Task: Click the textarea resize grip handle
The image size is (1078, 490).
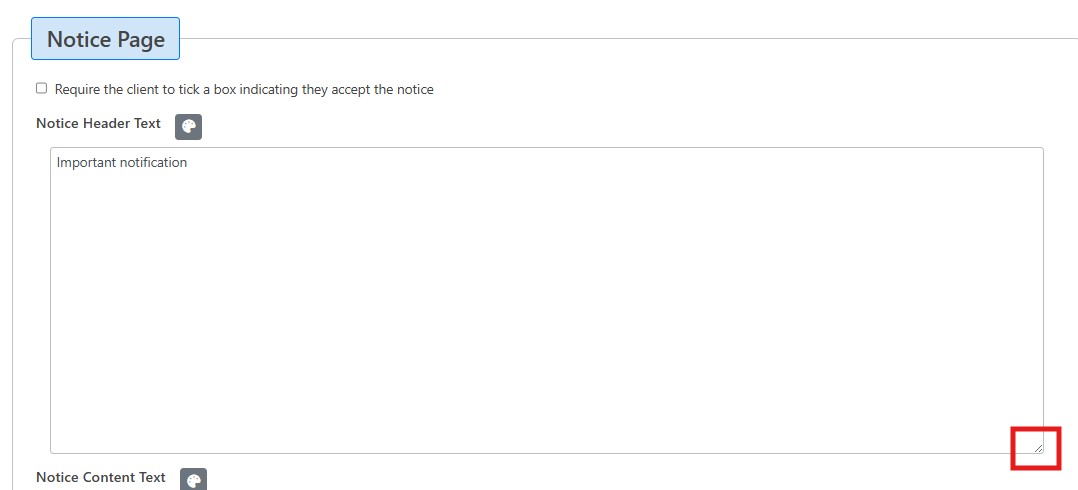Action: pos(1038,448)
